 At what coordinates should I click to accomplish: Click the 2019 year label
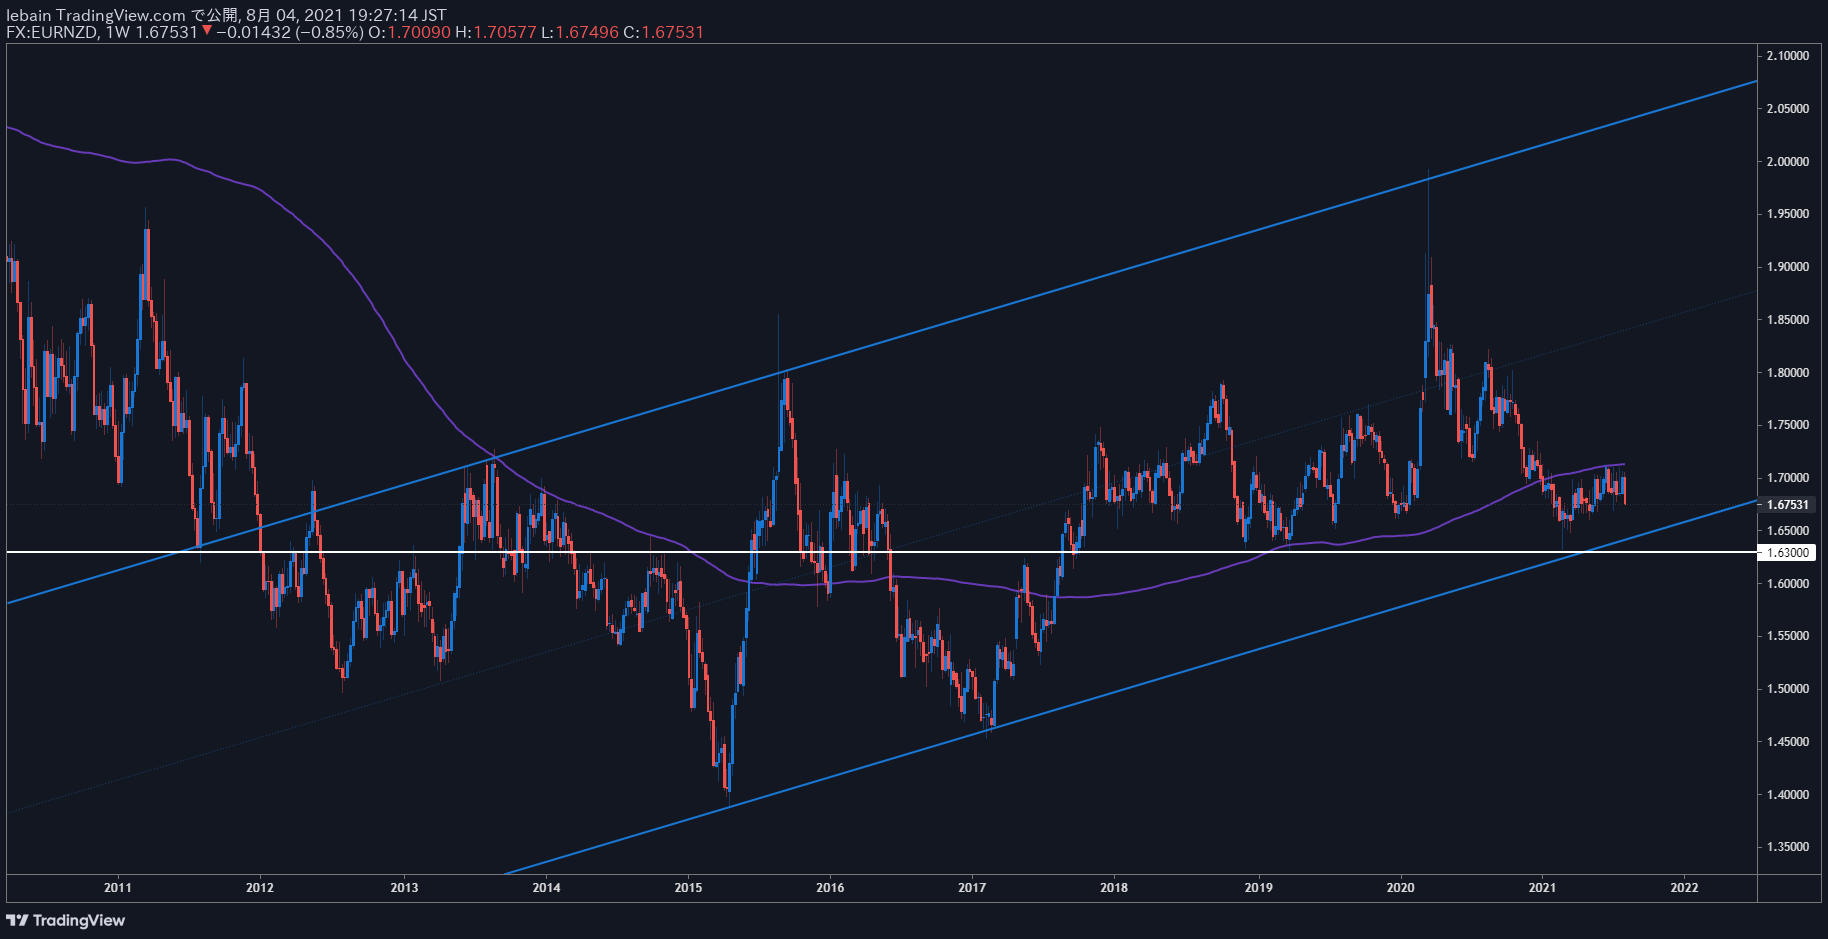pos(1258,887)
